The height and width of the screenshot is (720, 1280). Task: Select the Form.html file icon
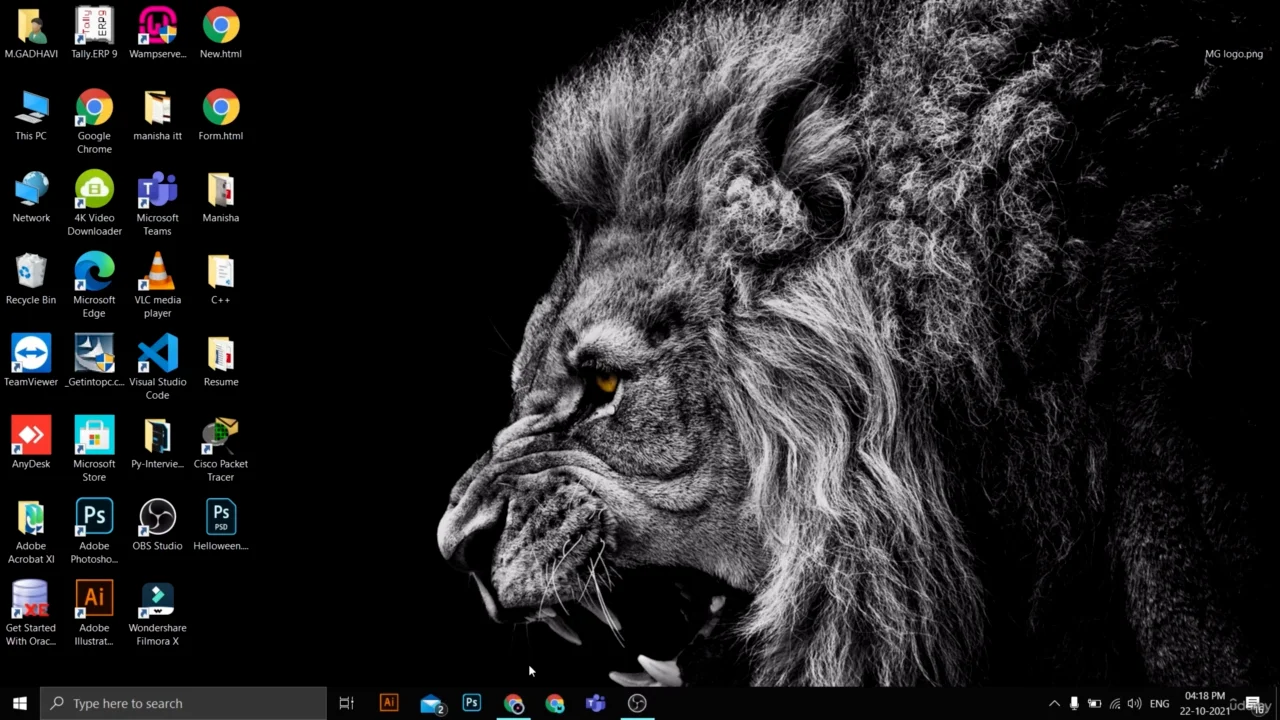tap(221, 115)
